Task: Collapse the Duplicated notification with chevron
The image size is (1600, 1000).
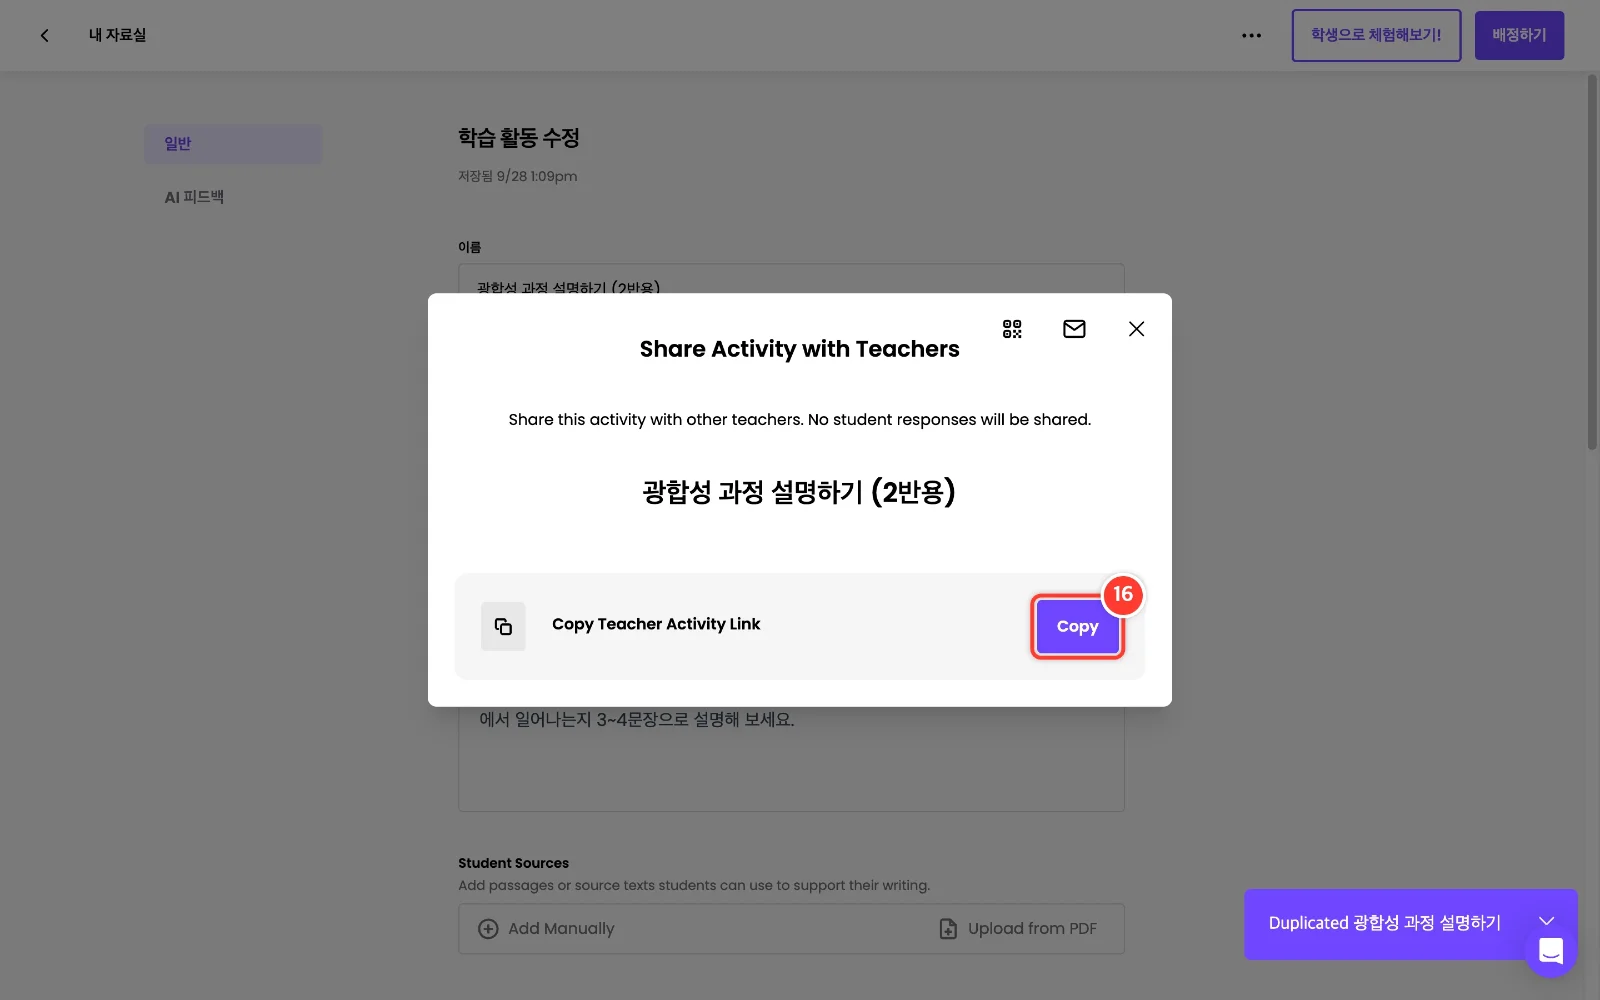Action: pyautogui.click(x=1546, y=921)
